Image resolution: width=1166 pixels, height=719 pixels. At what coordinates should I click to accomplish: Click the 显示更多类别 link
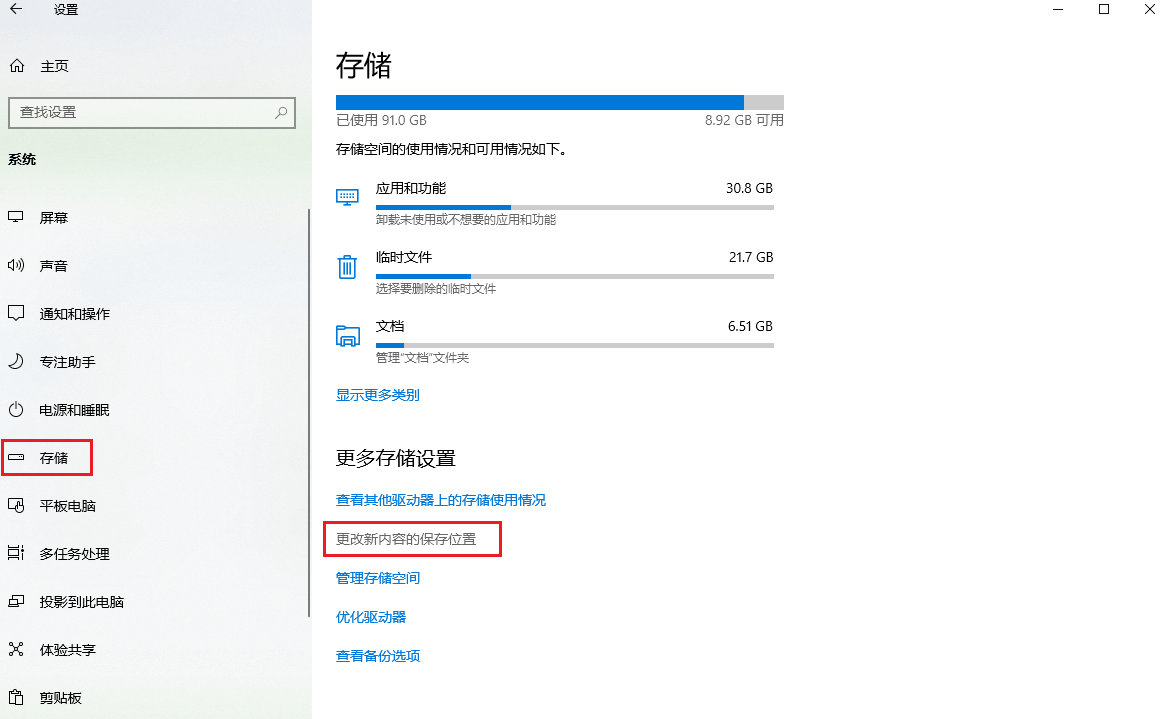click(x=377, y=394)
